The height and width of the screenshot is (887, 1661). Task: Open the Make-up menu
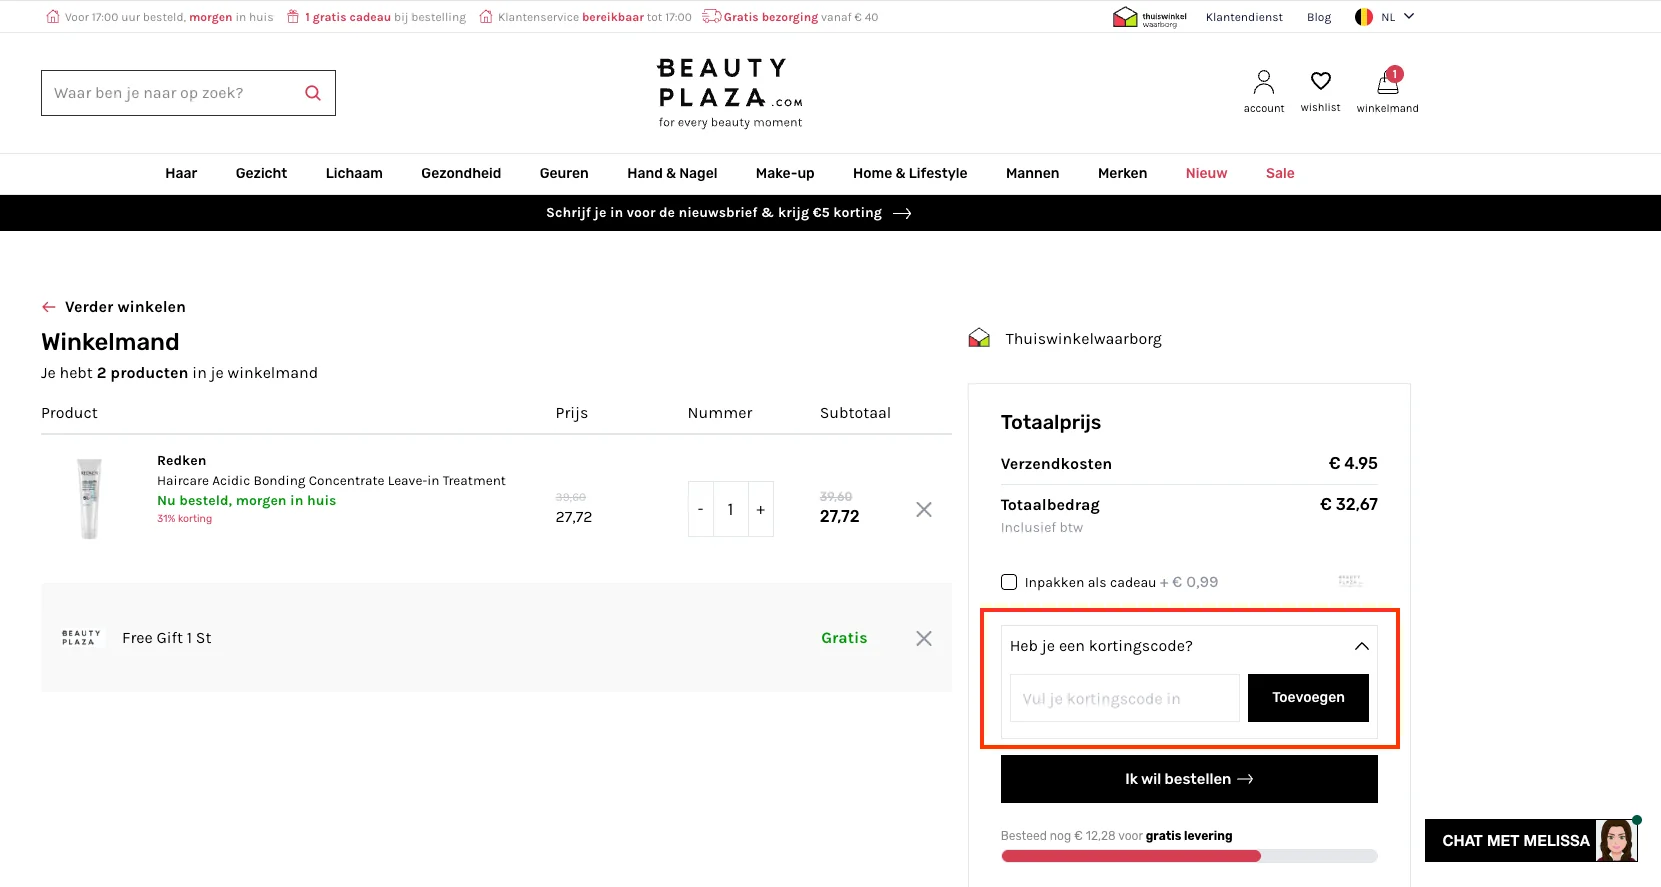[x=785, y=173]
